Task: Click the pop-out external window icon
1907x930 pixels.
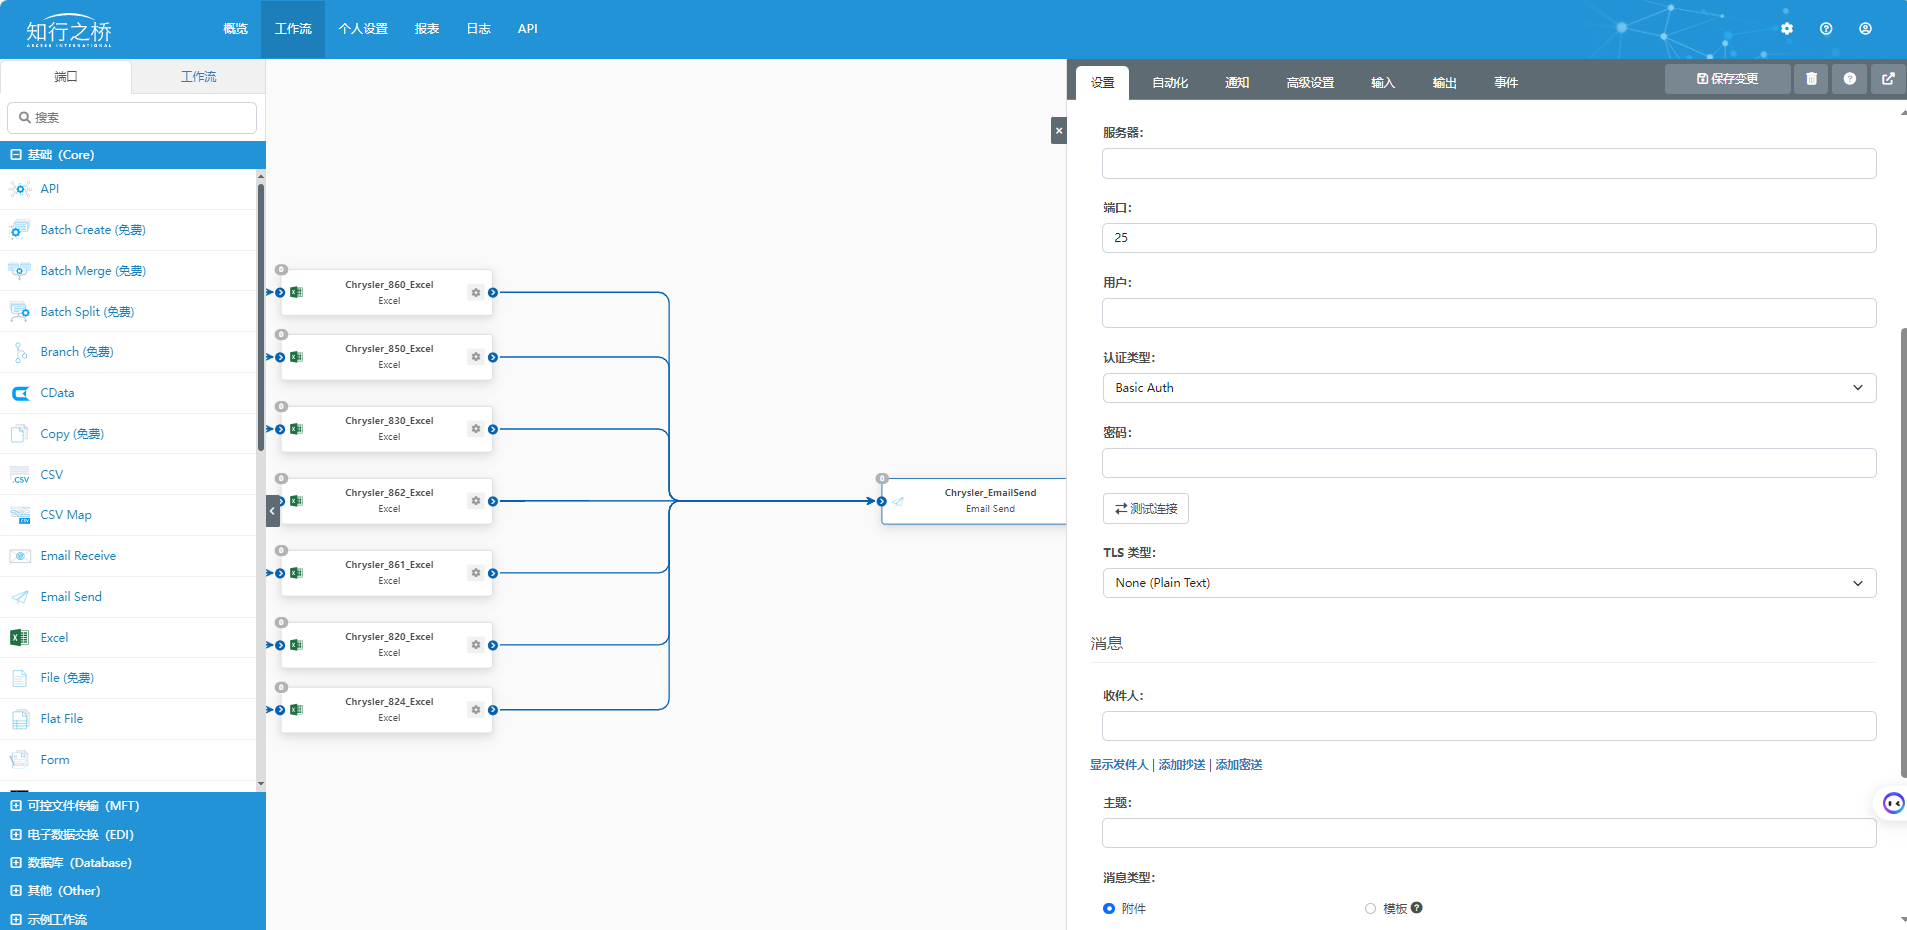Action: [1888, 79]
